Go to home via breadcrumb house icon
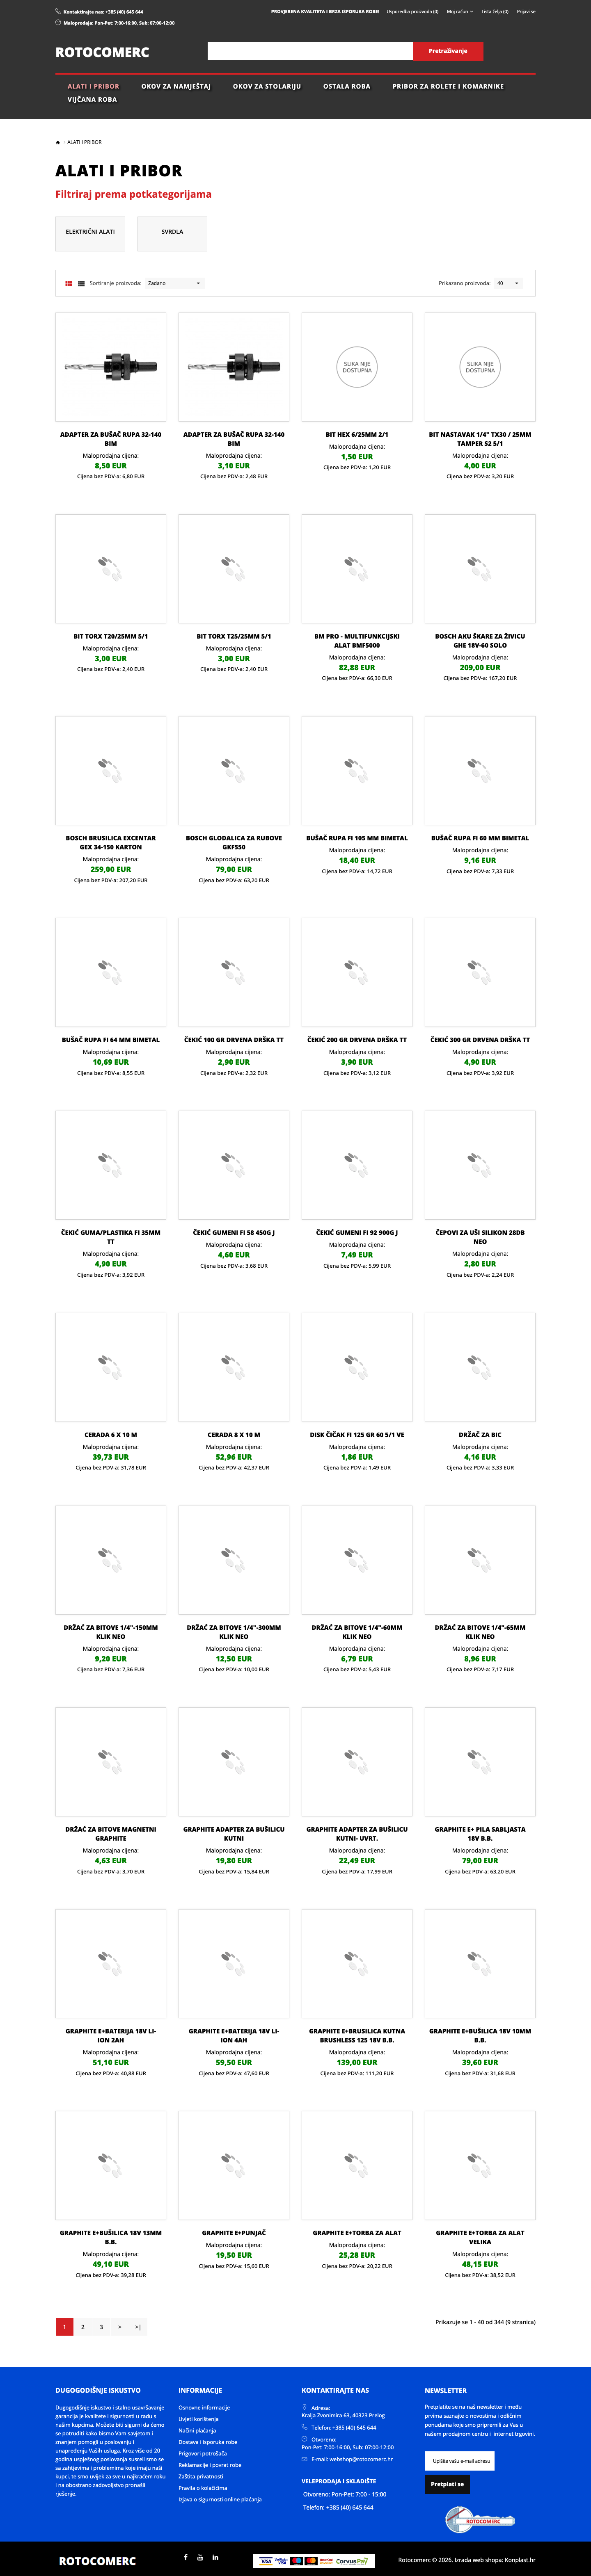Screen dimensions: 591x2576 pyautogui.click(x=58, y=142)
